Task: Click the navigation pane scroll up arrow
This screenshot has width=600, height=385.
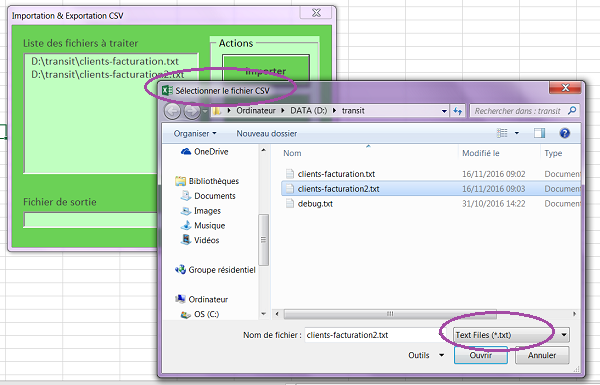Action: point(263,150)
